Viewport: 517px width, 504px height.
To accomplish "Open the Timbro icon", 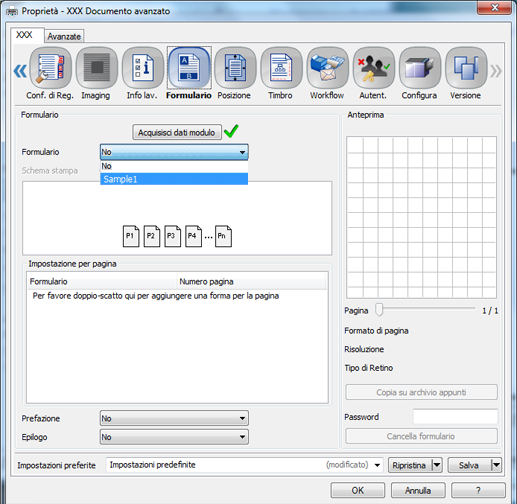I will click(281, 68).
